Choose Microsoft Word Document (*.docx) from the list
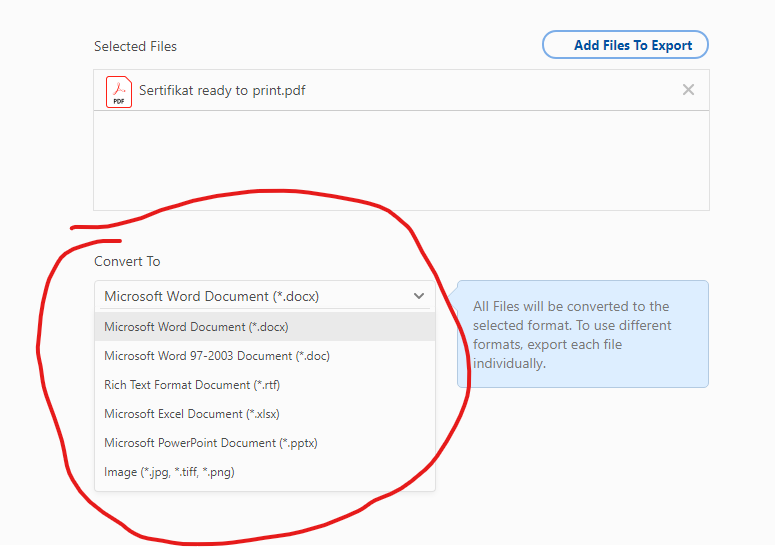Viewport: 775px width, 547px height. click(265, 327)
